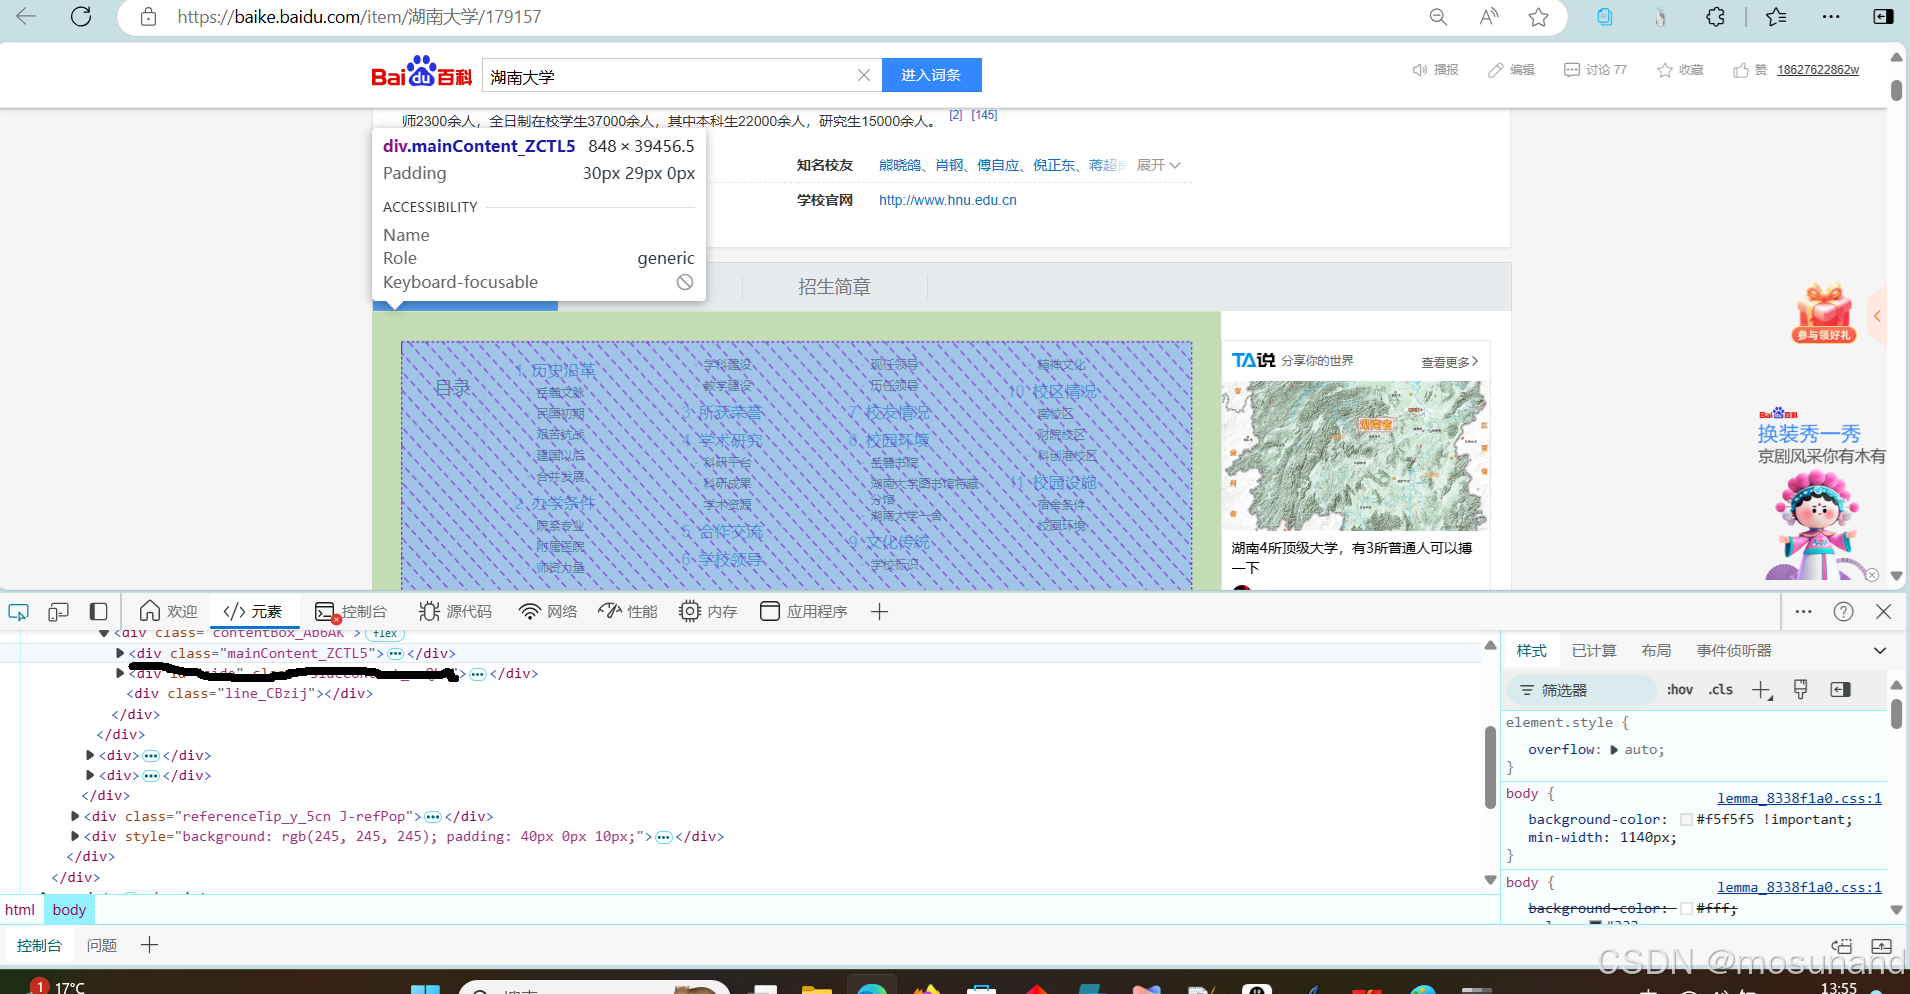
Task: Click the 筛选器 styles filter field
Action: 1582,690
